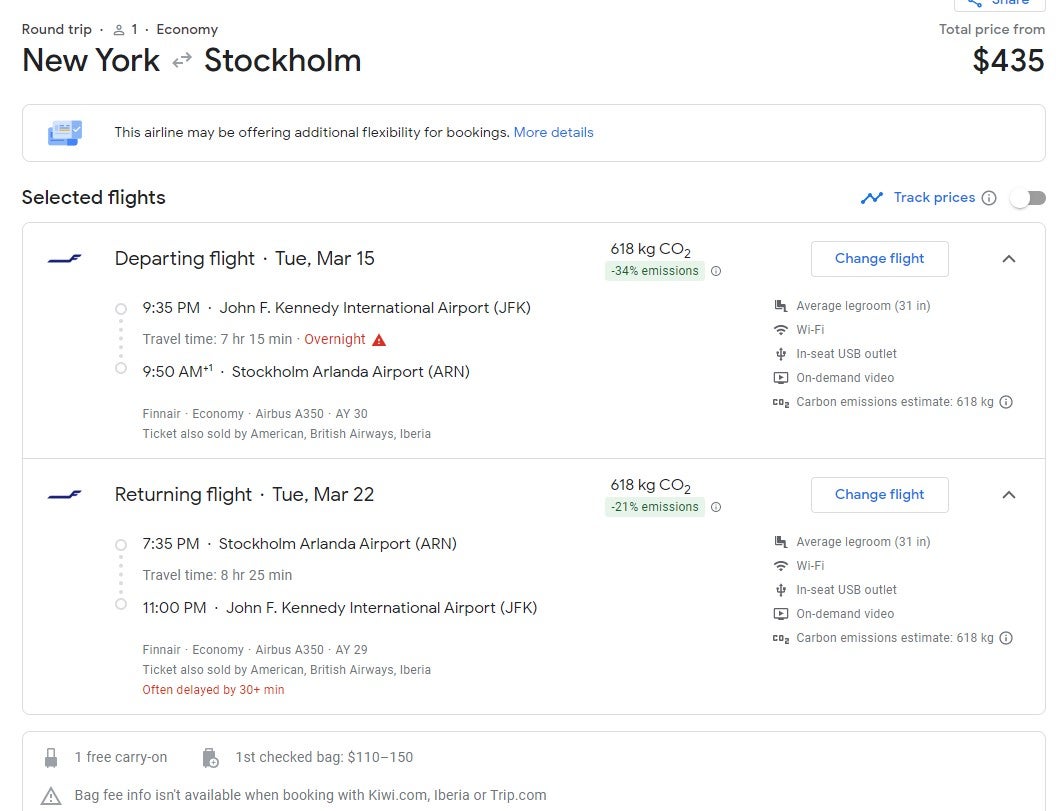Click the Finnair AY 29 flight info line
1059x811 pixels.
coord(255,650)
